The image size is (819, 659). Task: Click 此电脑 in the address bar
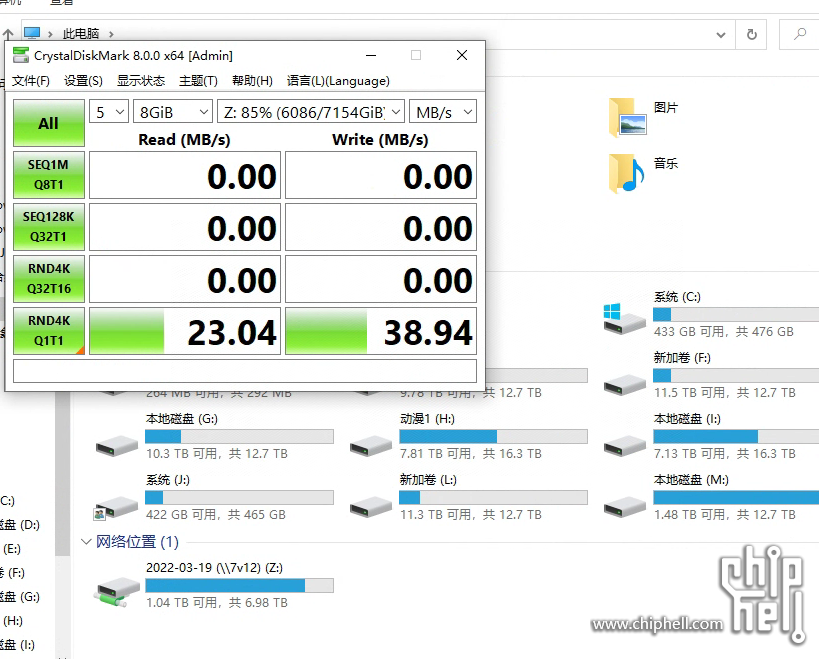(x=80, y=34)
